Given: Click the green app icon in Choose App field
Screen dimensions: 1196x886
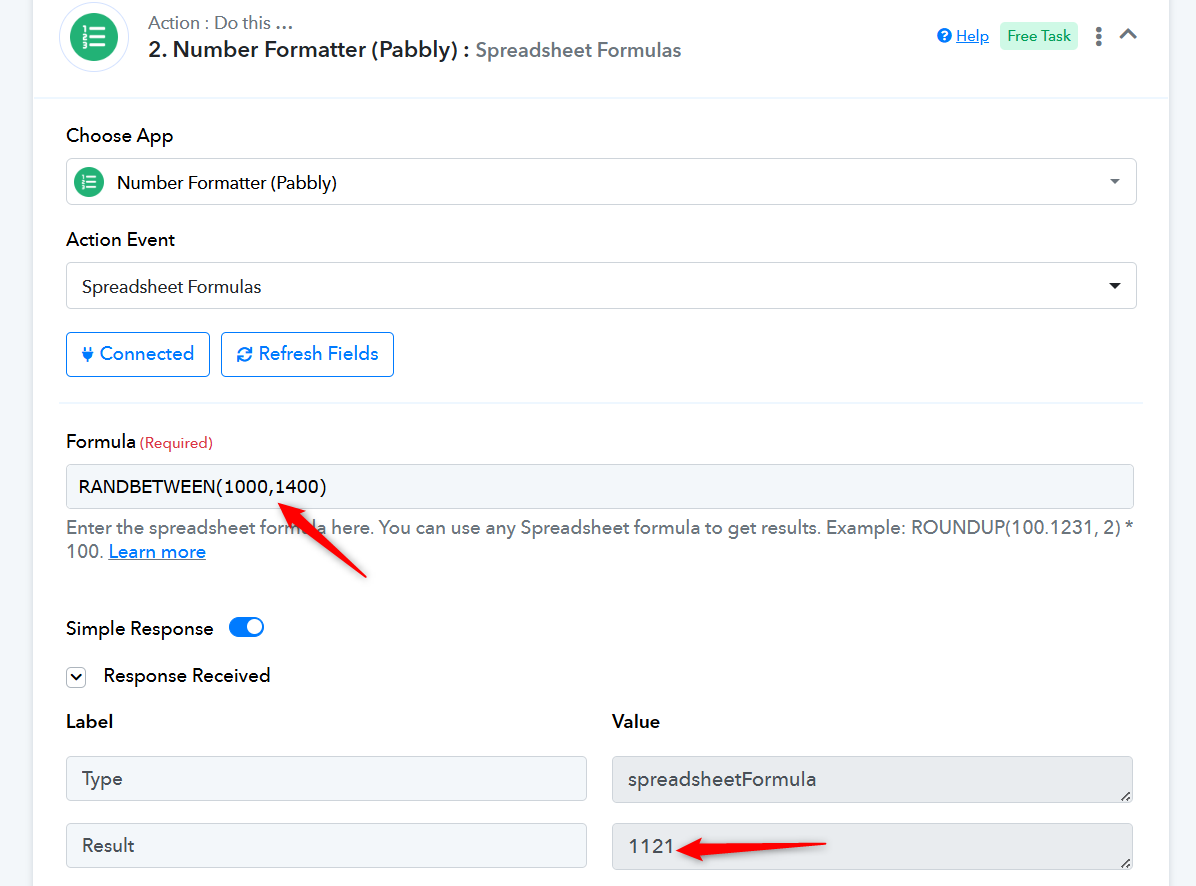Looking at the screenshot, I should (x=89, y=182).
